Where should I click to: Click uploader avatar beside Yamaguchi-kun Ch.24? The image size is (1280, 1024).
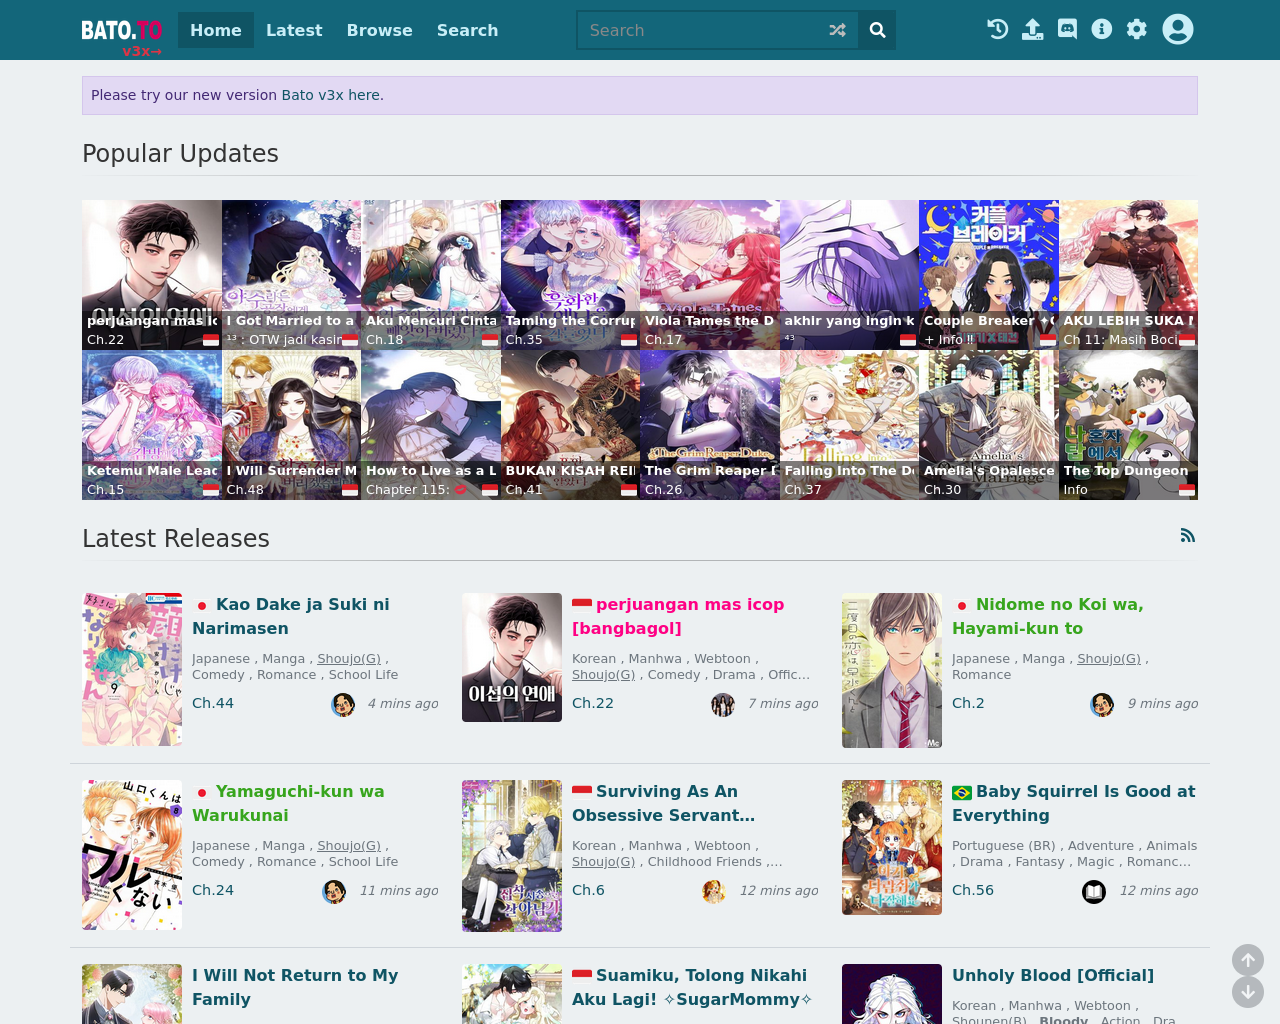[334, 891]
